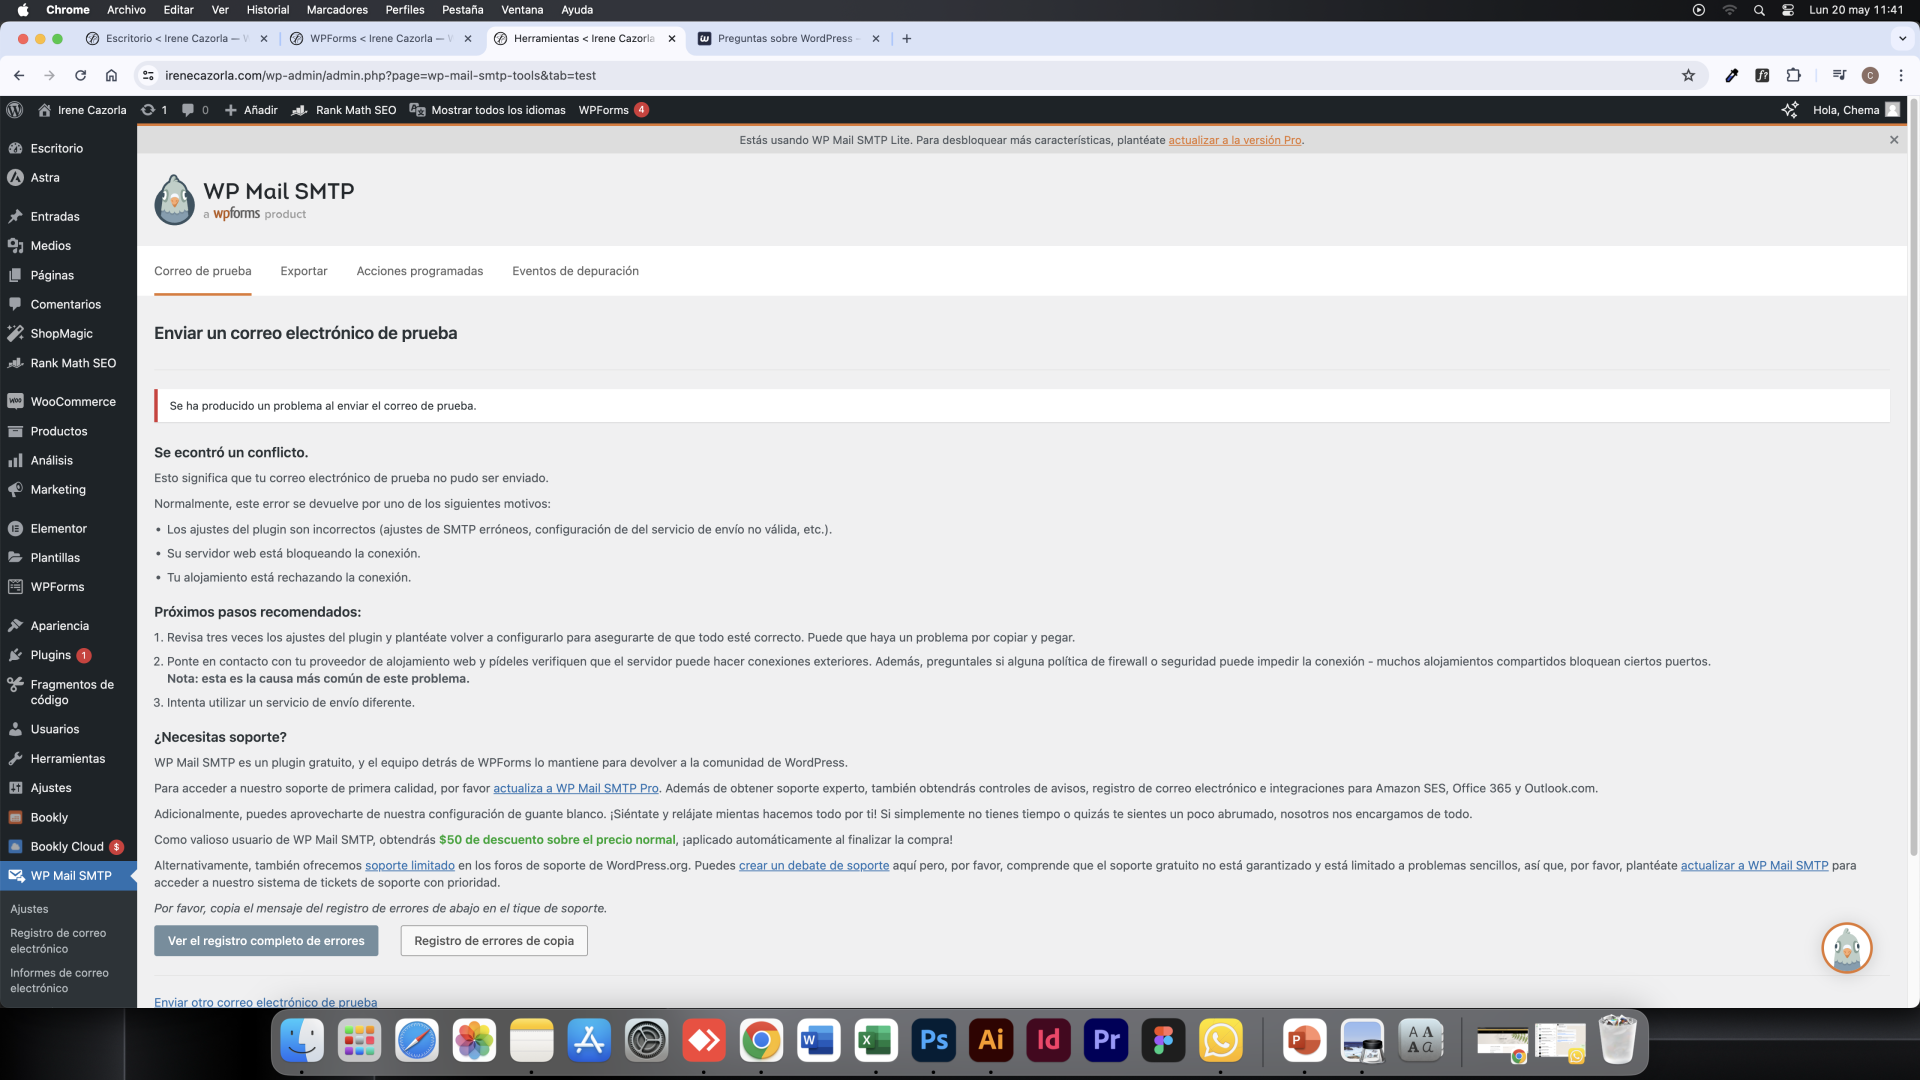Open the soporte limitado link
Viewport: 1920px width, 1080px height.
(410, 865)
